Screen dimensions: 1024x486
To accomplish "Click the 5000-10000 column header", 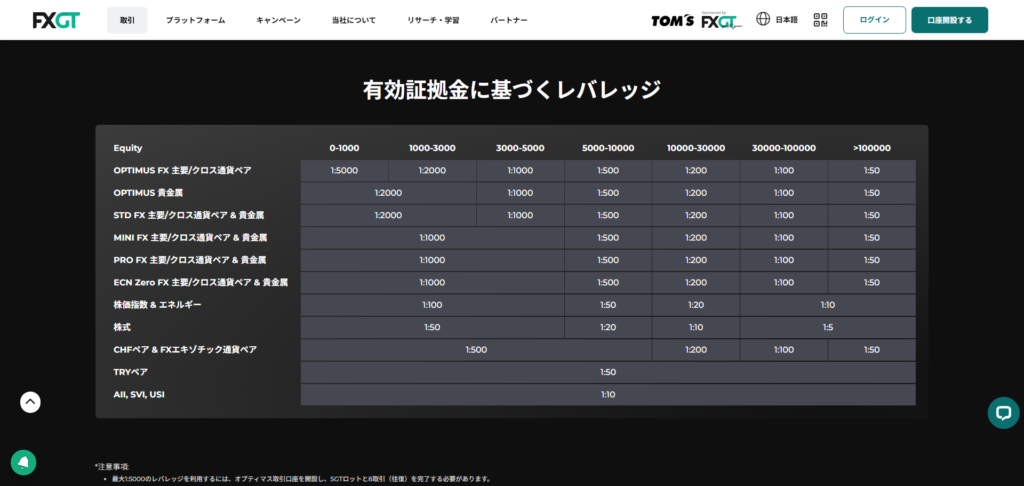I will coord(608,148).
